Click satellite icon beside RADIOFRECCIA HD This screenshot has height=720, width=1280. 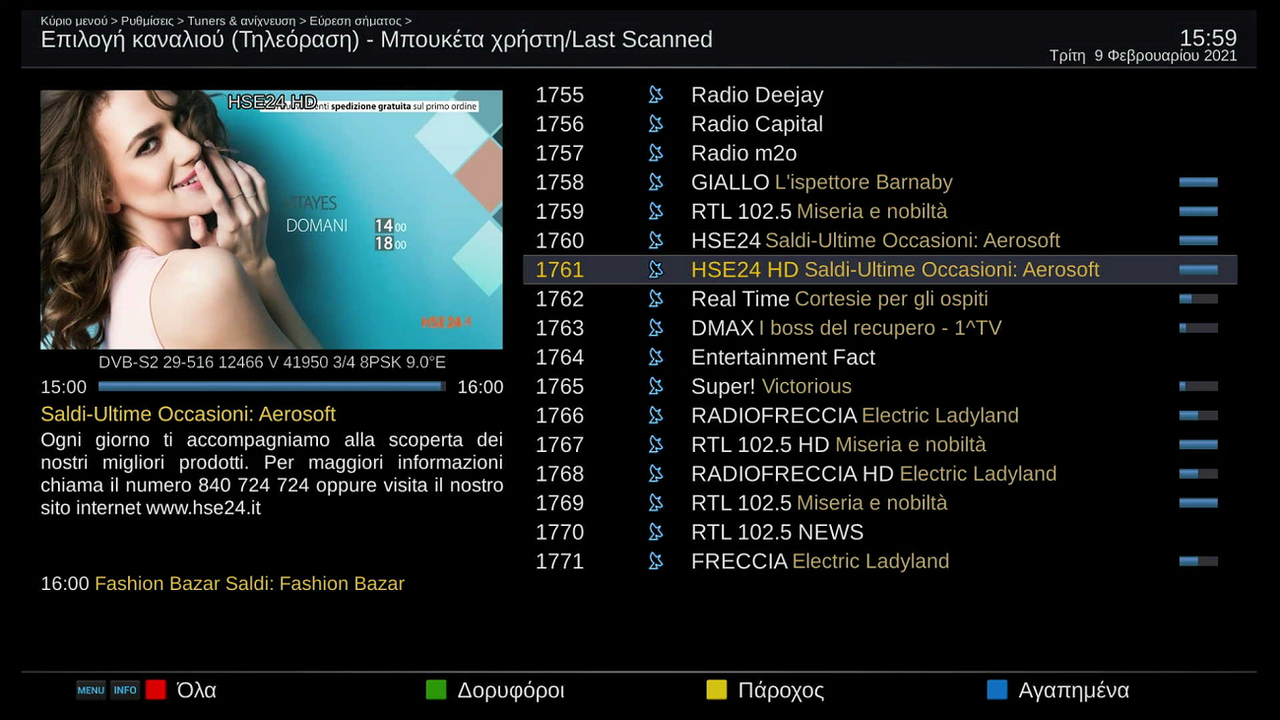point(656,473)
